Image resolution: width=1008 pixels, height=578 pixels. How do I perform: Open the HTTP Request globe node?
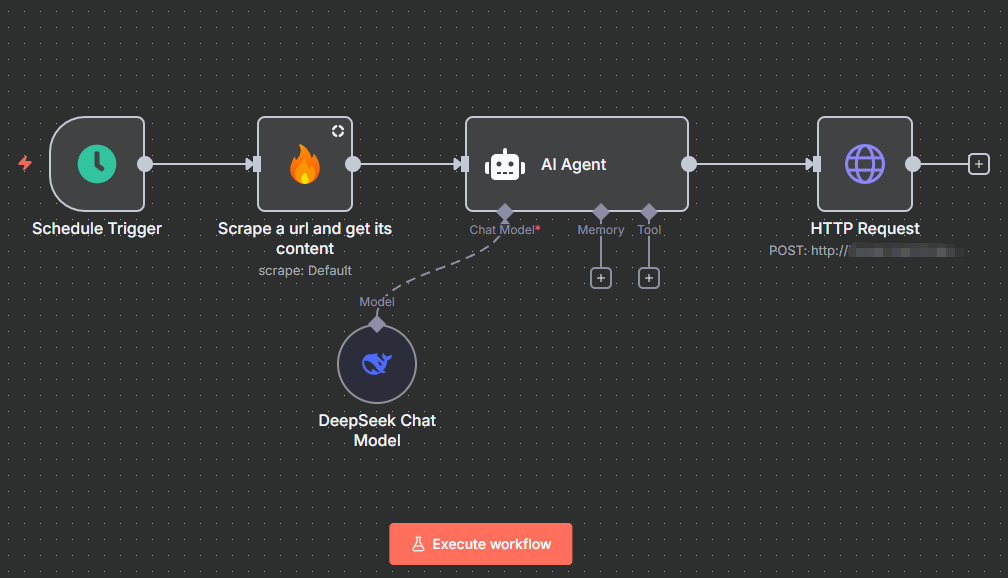click(x=864, y=164)
